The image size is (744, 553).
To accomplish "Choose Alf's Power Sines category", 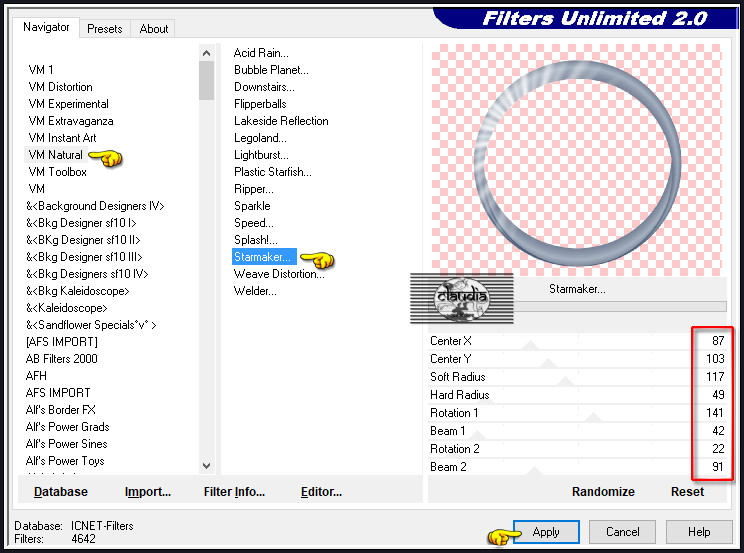I will click(66, 444).
